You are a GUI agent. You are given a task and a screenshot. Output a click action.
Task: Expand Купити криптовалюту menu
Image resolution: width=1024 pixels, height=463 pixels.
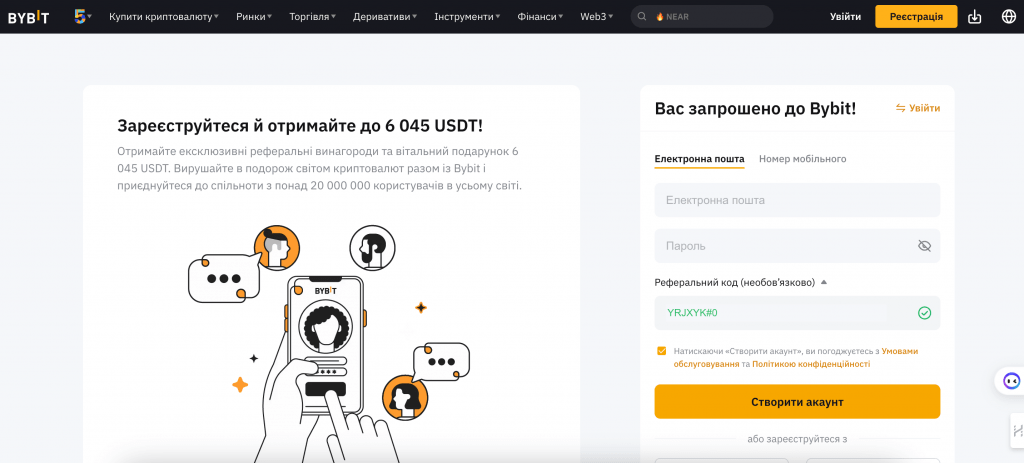[164, 17]
